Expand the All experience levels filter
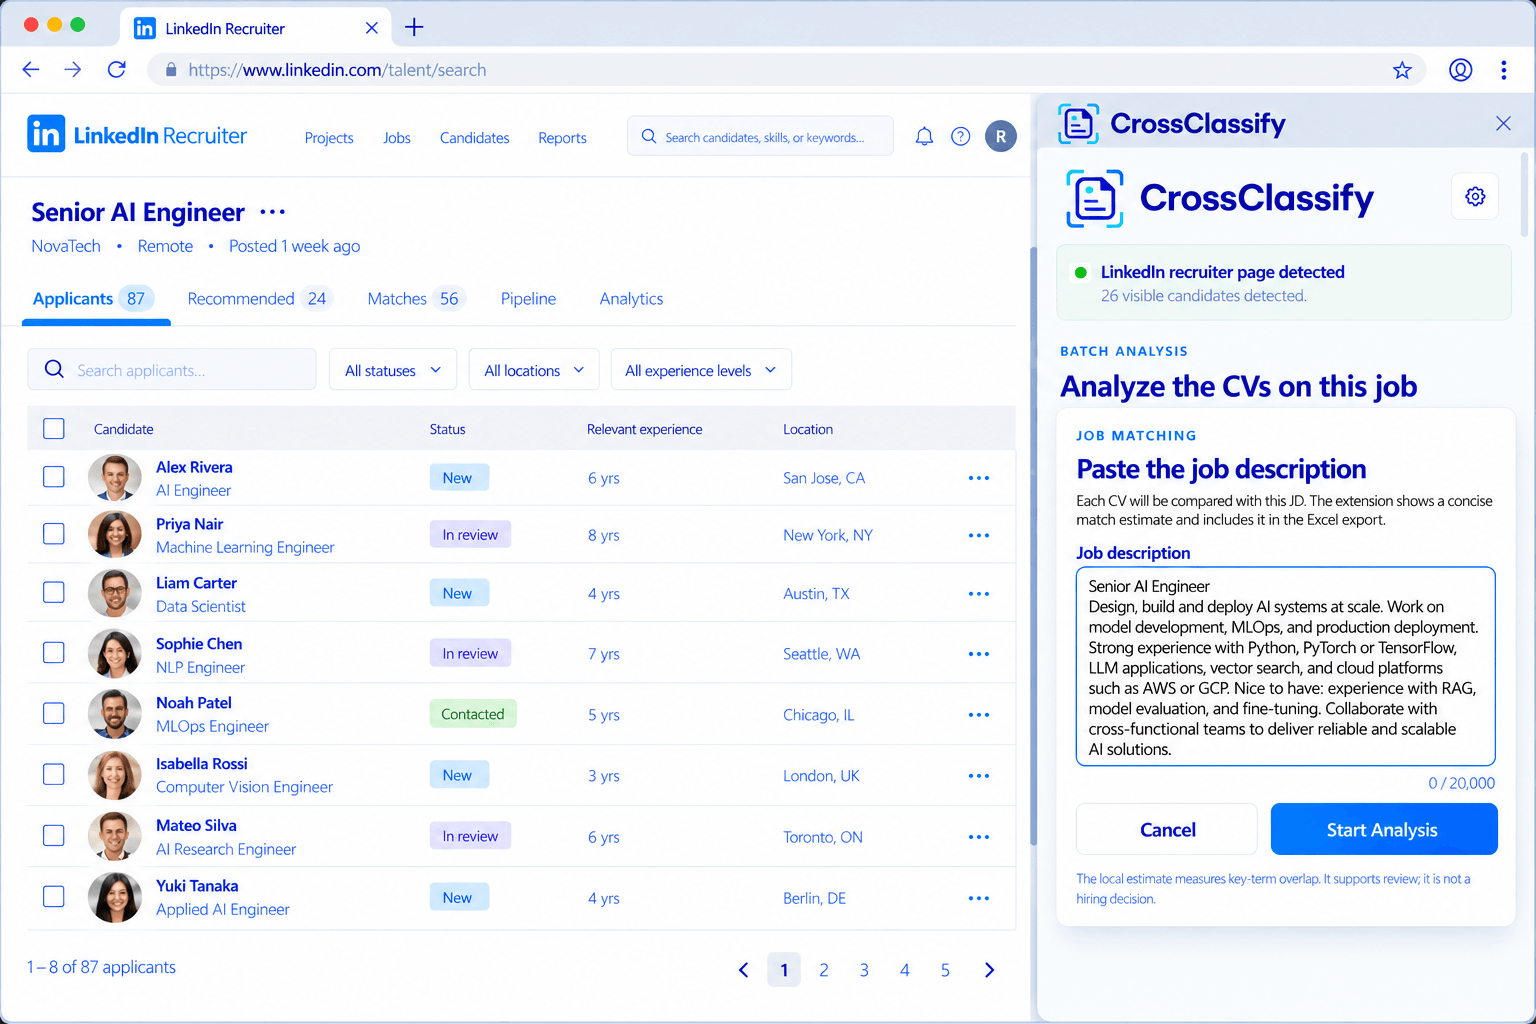Screen dimensions: 1536x1024 (x=701, y=370)
